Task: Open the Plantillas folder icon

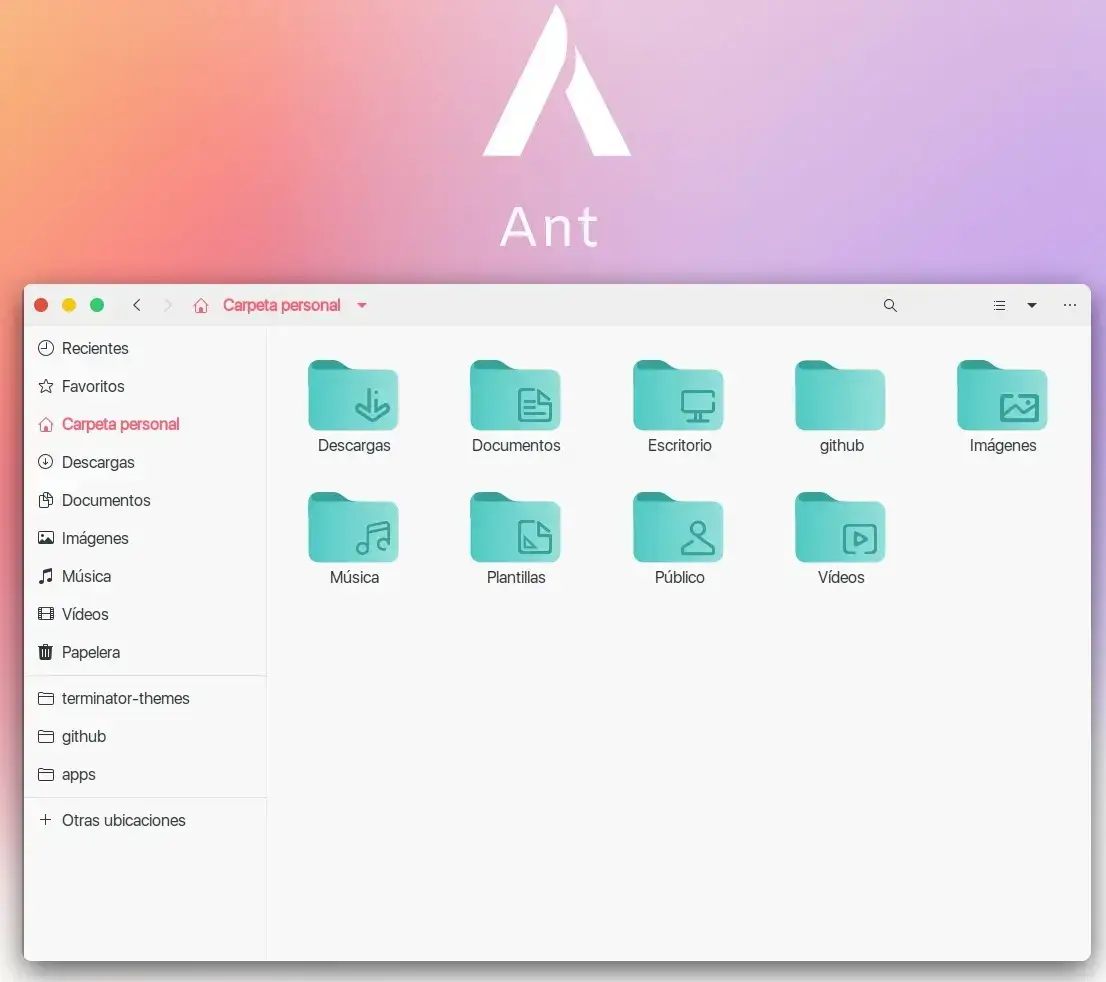Action: click(516, 527)
